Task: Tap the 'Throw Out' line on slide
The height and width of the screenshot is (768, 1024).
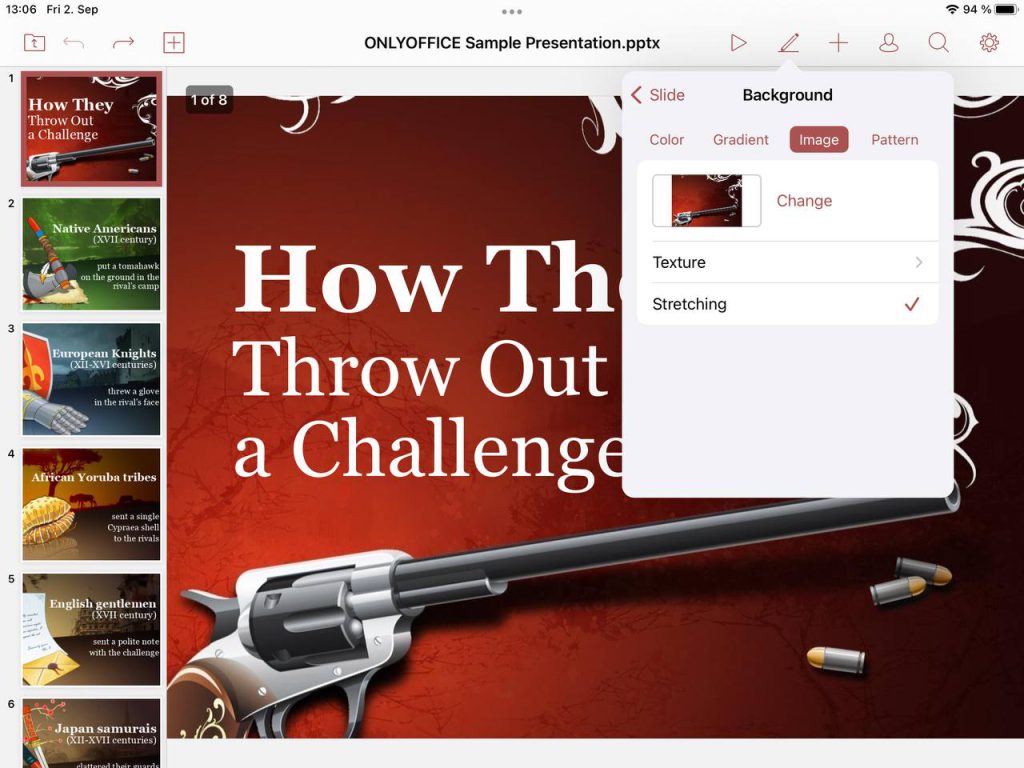Action: [x=421, y=368]
